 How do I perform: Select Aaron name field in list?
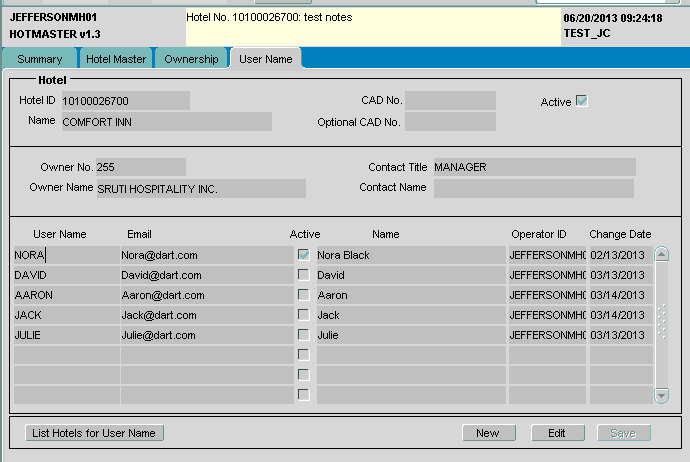click(x=410, y=295)
